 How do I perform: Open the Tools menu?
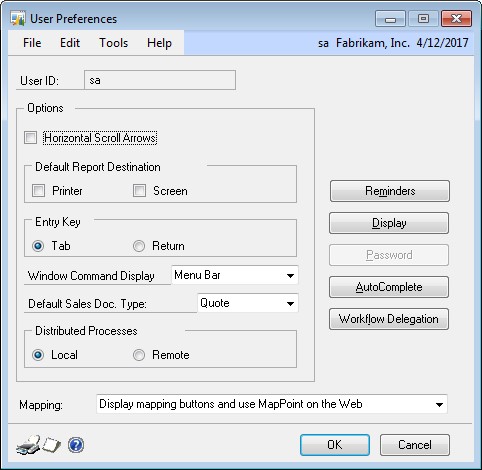coord(113,43)
